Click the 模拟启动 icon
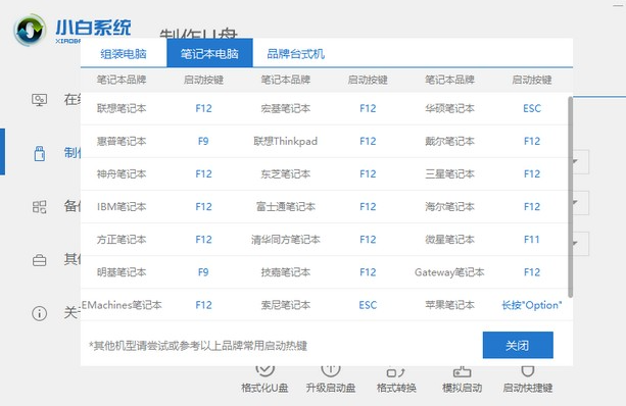626x406 pixels. pos(462,372)
